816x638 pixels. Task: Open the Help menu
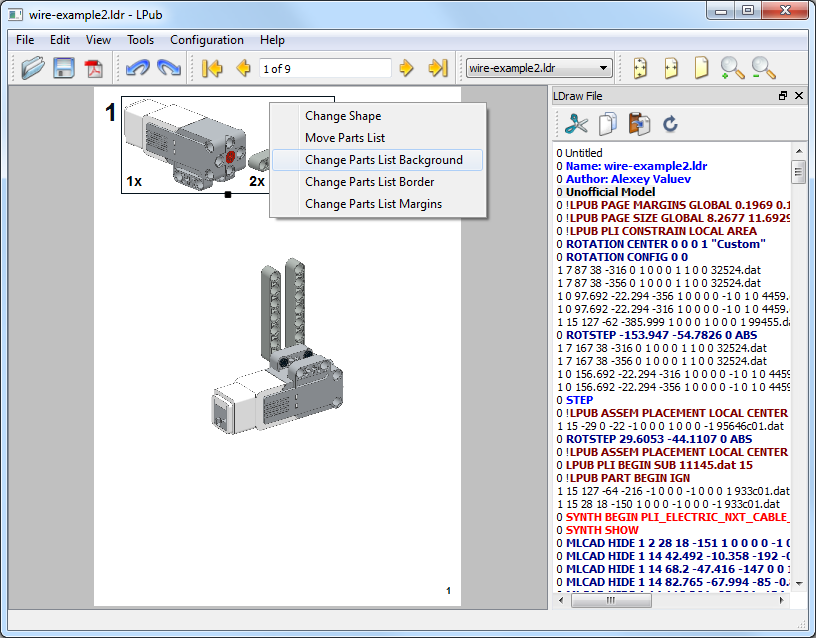pos(272,40)
